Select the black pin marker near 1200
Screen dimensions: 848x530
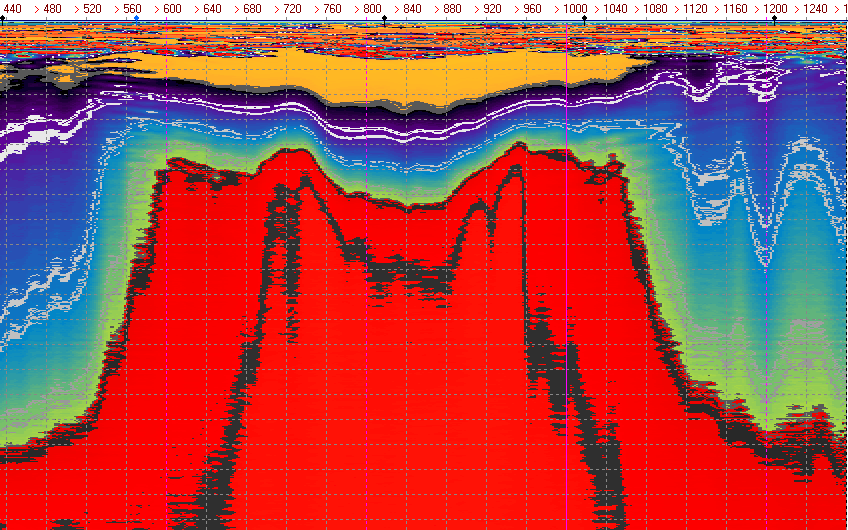click(x=774, y=18)
